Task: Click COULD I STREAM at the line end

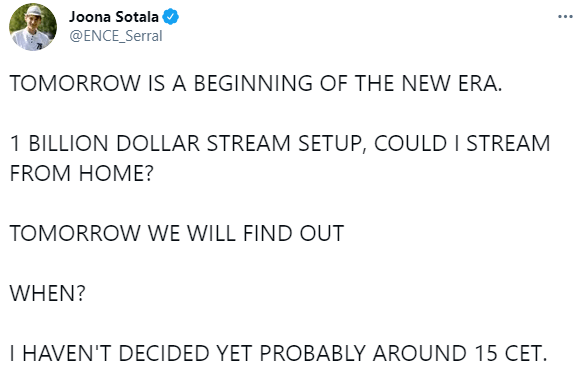Action: tap(462, 143)
